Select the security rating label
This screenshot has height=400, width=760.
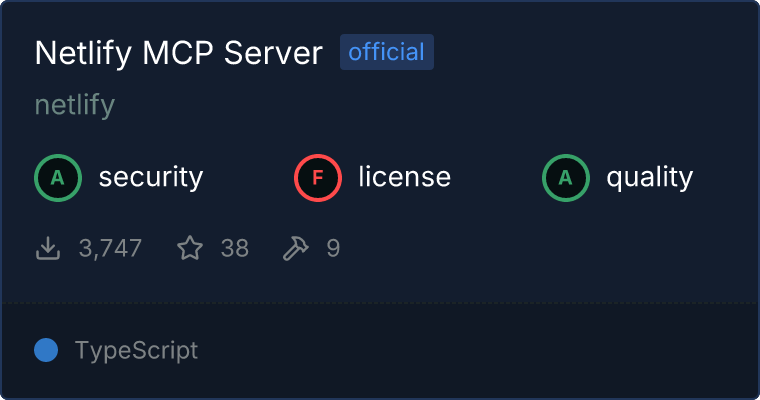(x=151, y=177)
